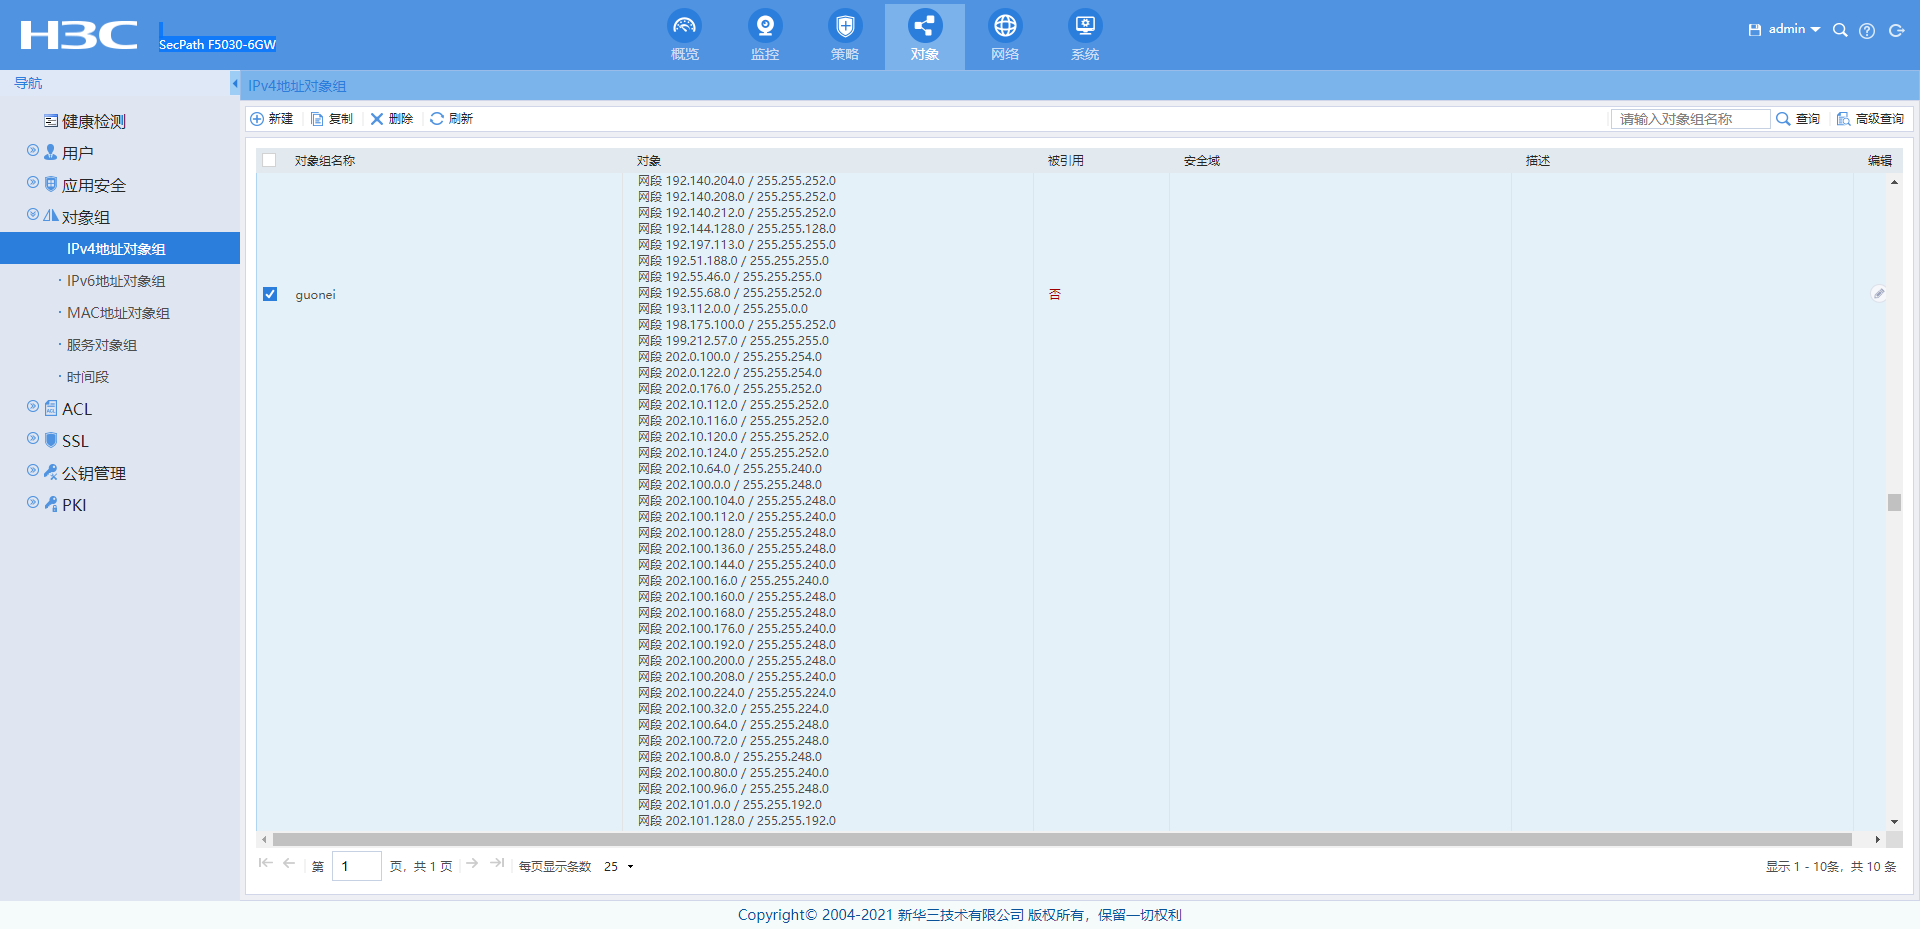The image size is (1920, 929).
Task: Select 服务对象组 in navigation
Action: click(102, 345)
